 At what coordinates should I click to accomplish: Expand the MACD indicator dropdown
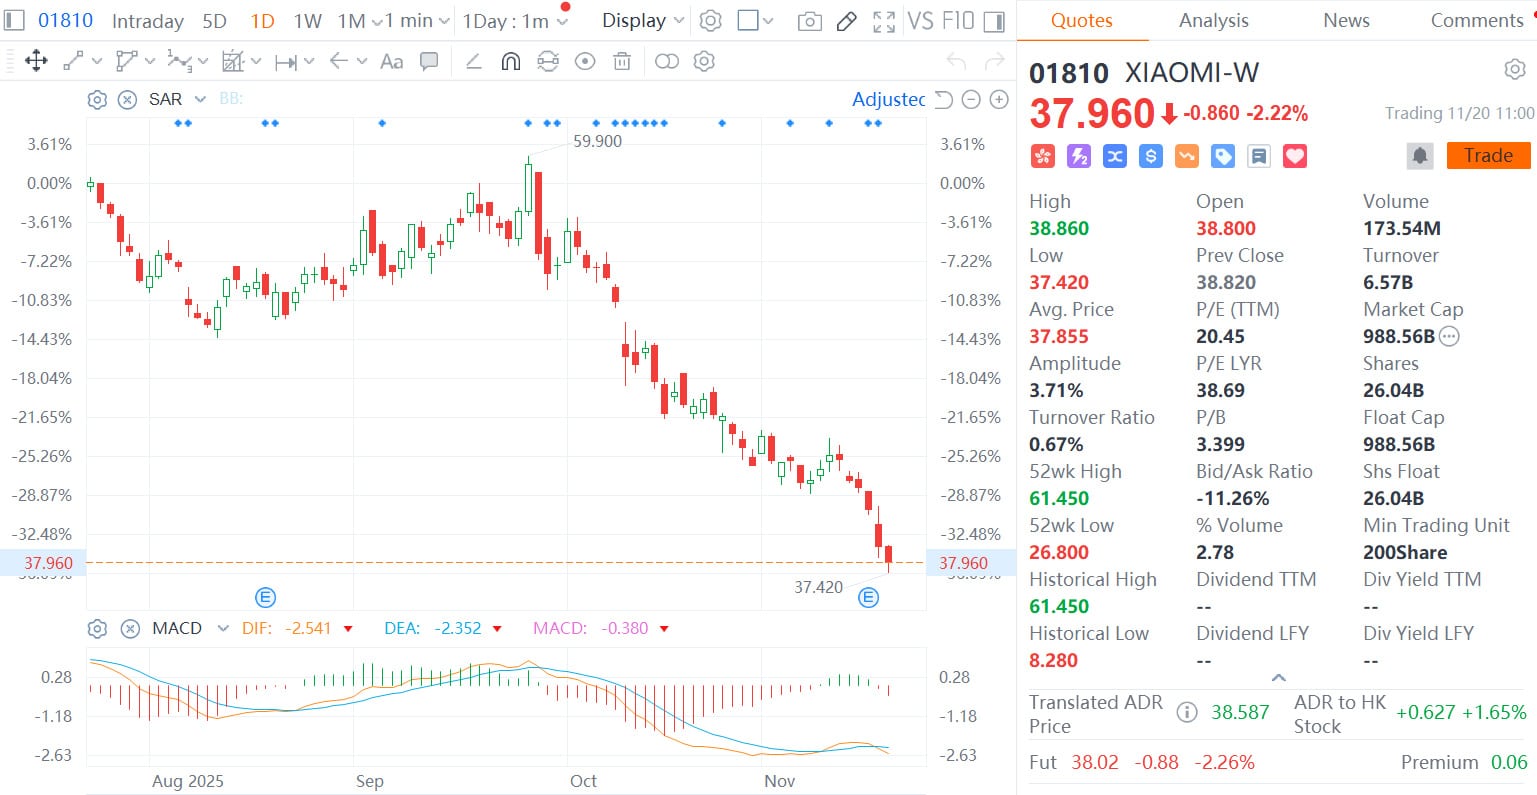[x=223, y=629]
